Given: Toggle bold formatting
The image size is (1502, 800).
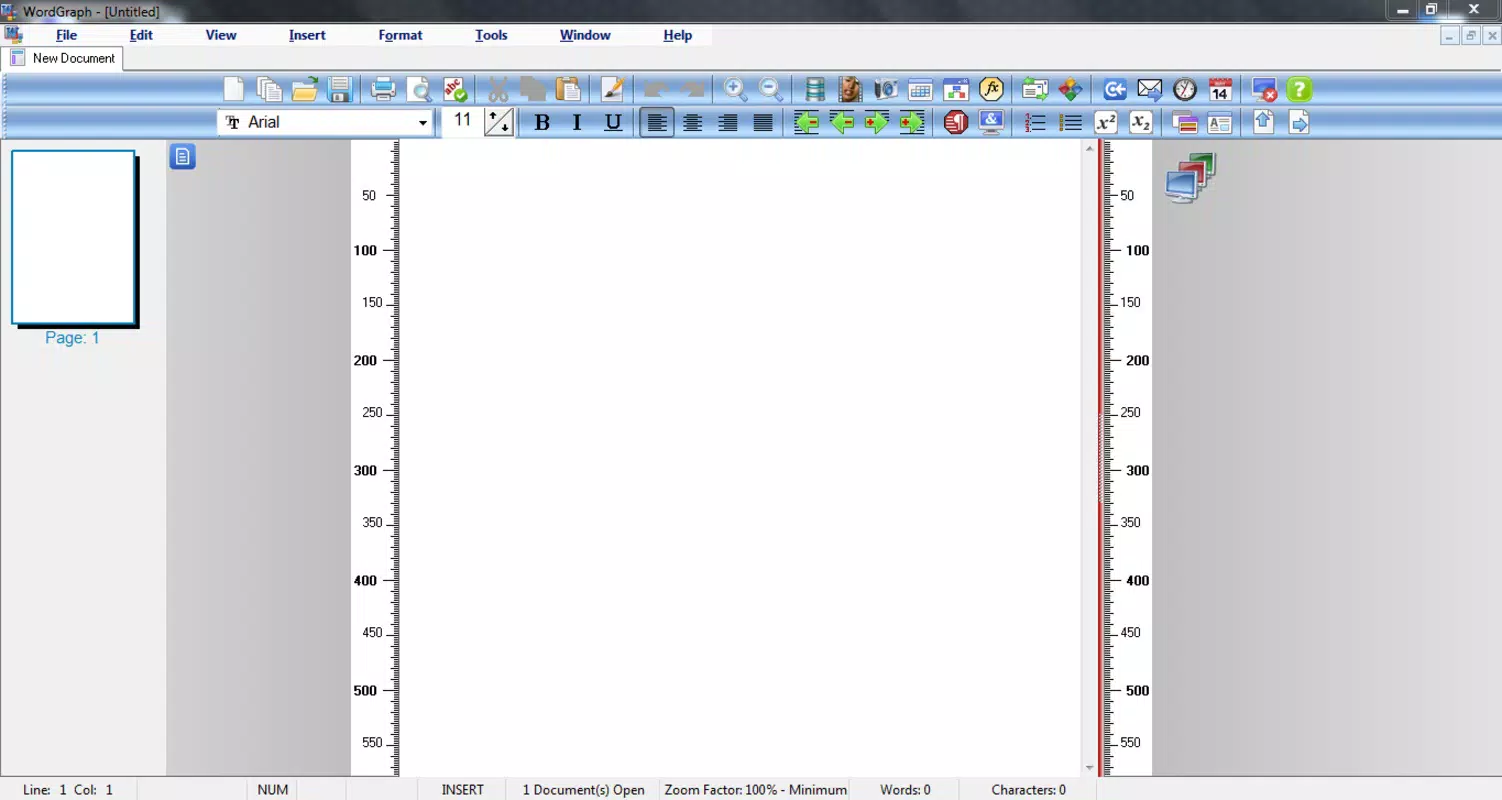Looking at the screenshot, I should click(x=542, y=122).
